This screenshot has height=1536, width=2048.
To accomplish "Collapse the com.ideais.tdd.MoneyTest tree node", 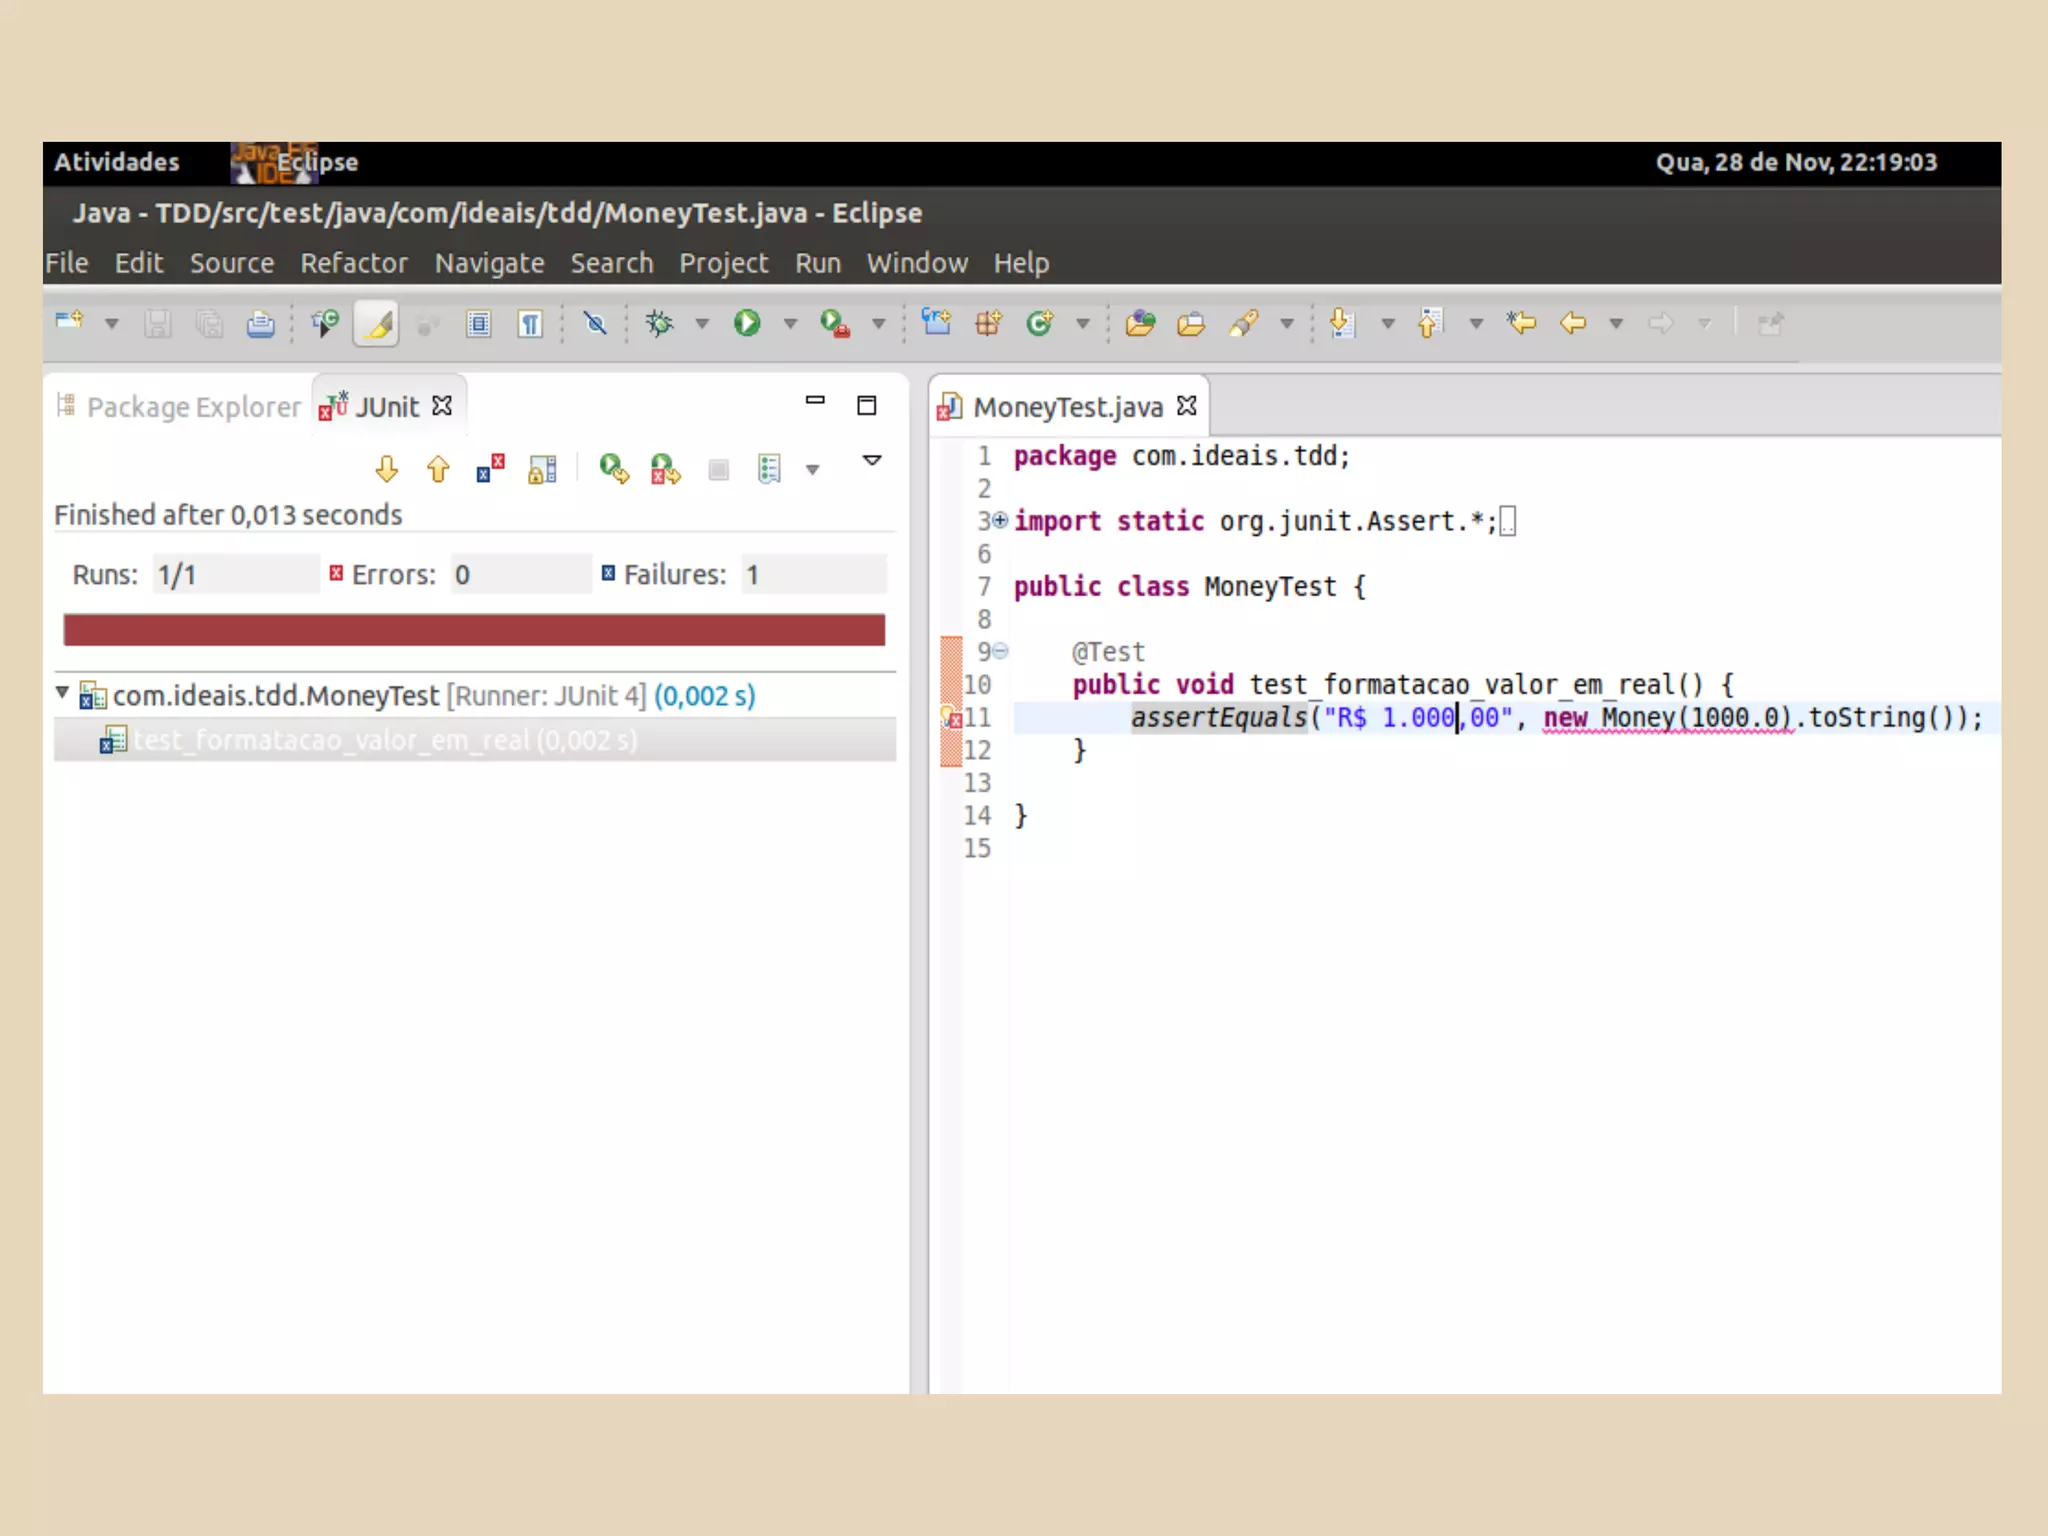I will click(62, 693).
